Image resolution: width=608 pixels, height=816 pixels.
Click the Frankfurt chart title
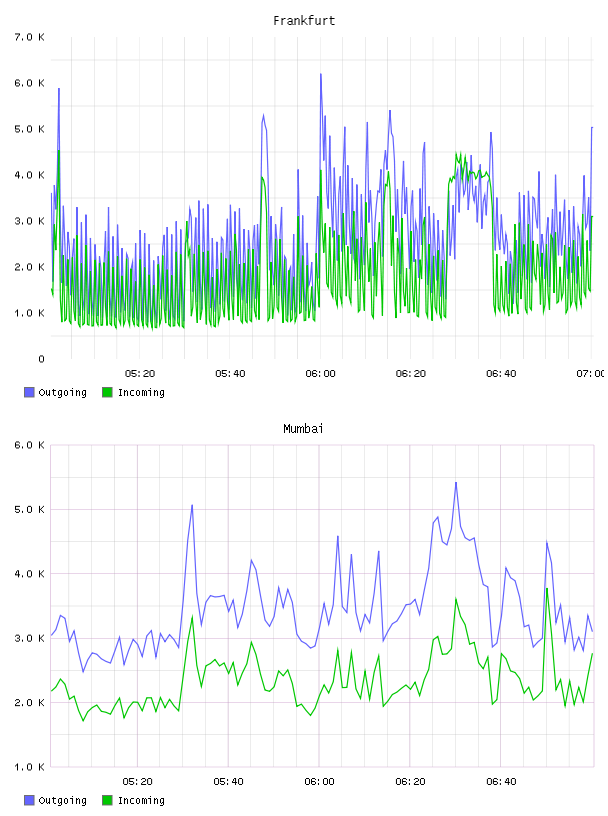[304, 21]
